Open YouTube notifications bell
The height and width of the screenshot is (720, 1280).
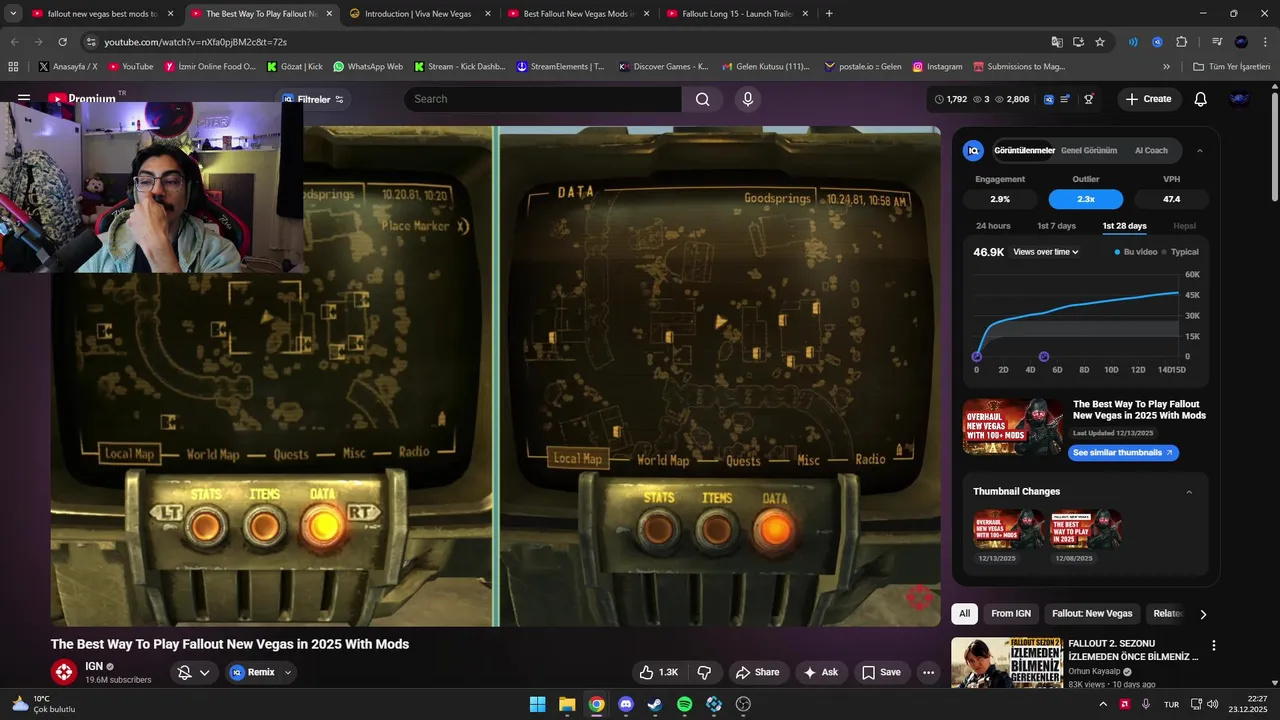pyautogui.click(x=1200, y=99)
